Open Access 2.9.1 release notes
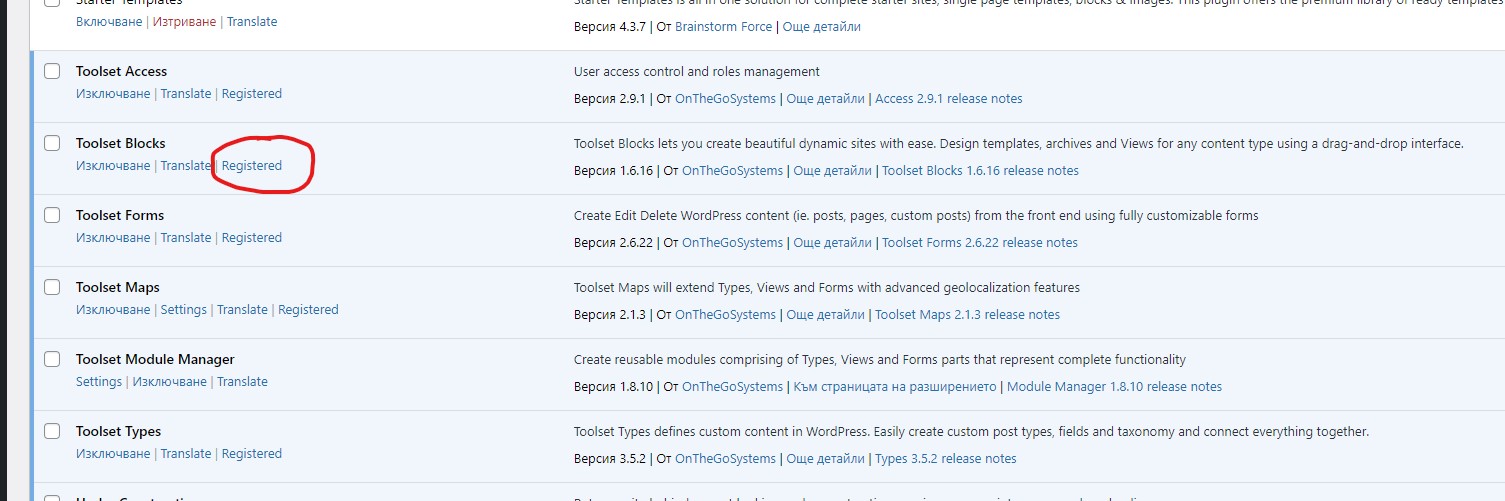 pos(949,98)
